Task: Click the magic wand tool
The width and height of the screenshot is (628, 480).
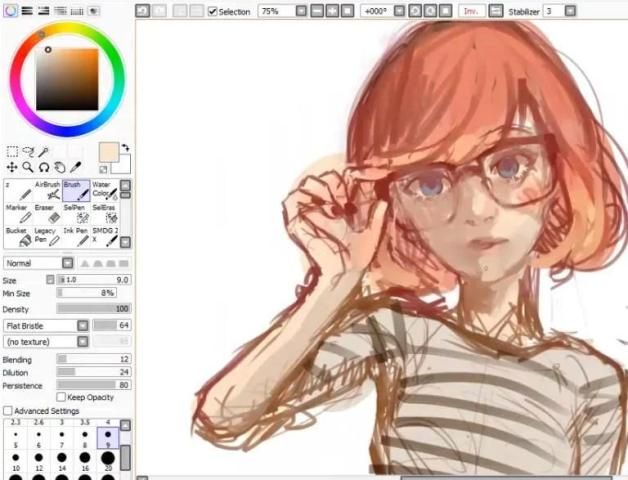Action: tap(43, 152)
